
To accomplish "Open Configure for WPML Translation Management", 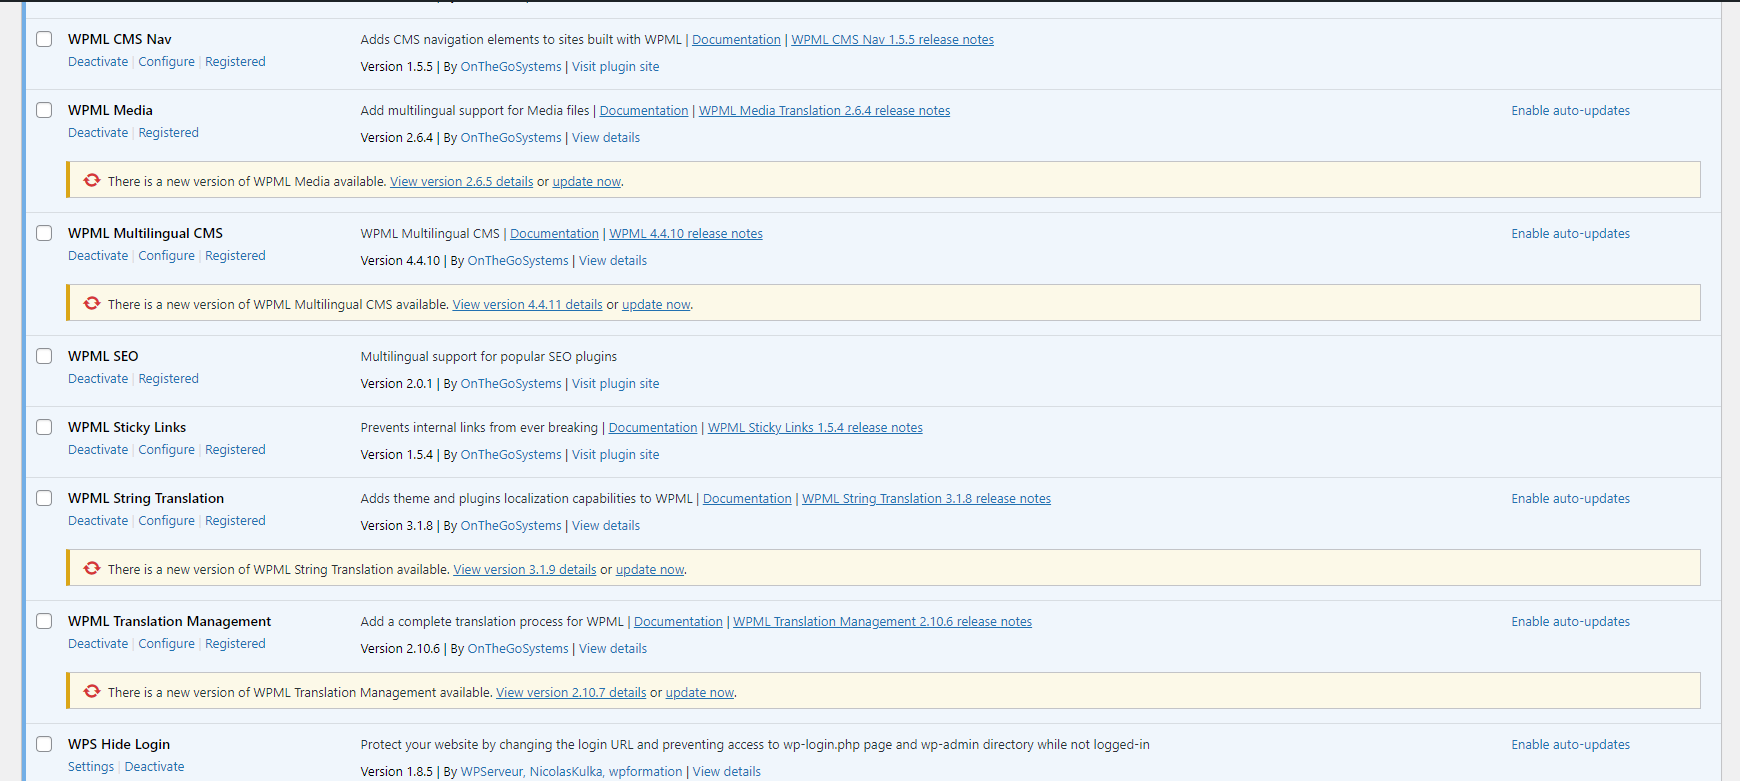I will click(166, 644).
